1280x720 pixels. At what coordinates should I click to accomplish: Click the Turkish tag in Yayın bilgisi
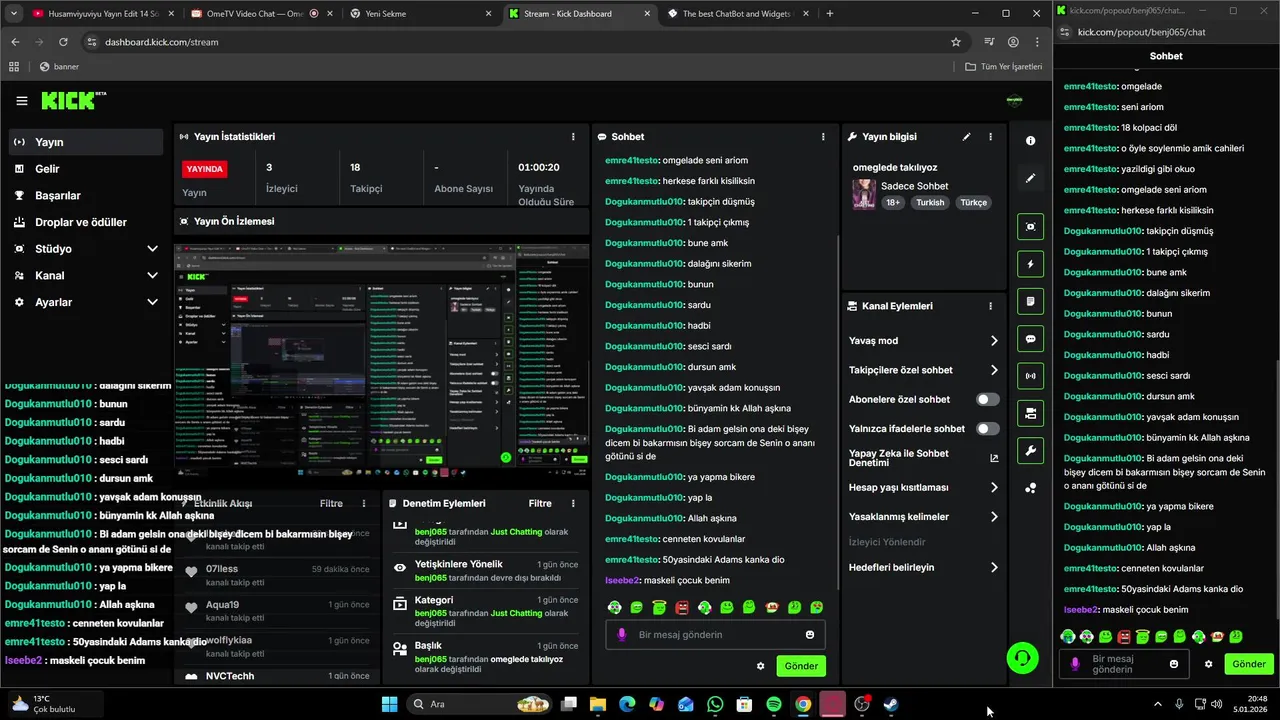930,202
